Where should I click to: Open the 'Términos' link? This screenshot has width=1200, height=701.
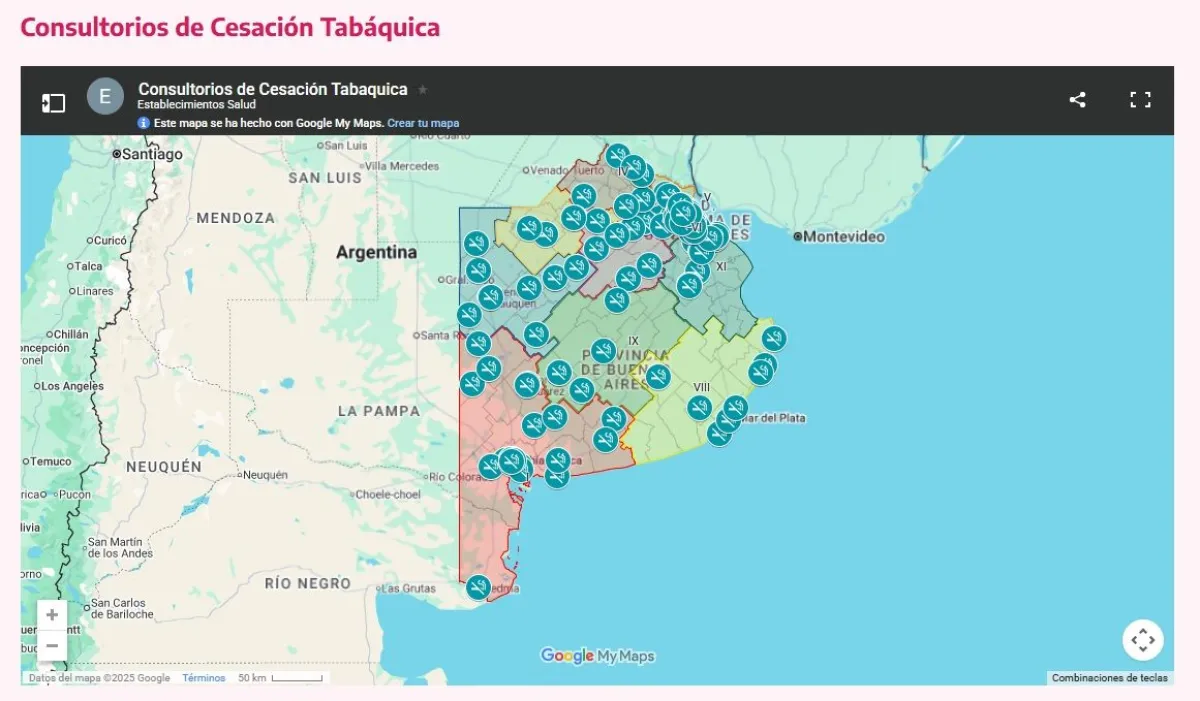click(204, 678)
